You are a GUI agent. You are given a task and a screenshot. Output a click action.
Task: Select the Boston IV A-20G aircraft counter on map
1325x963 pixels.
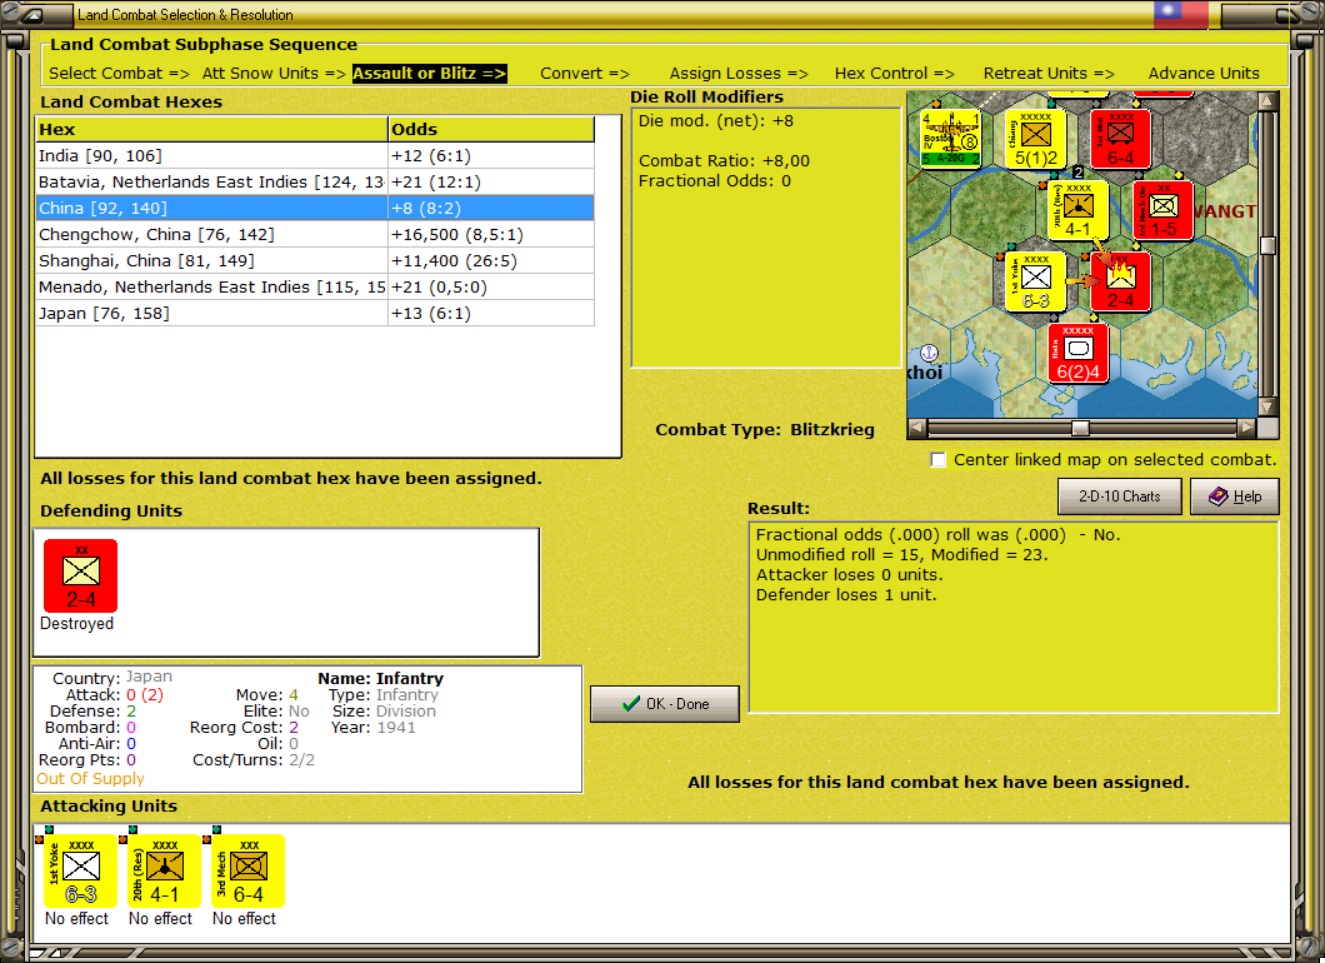pos(950,138)
